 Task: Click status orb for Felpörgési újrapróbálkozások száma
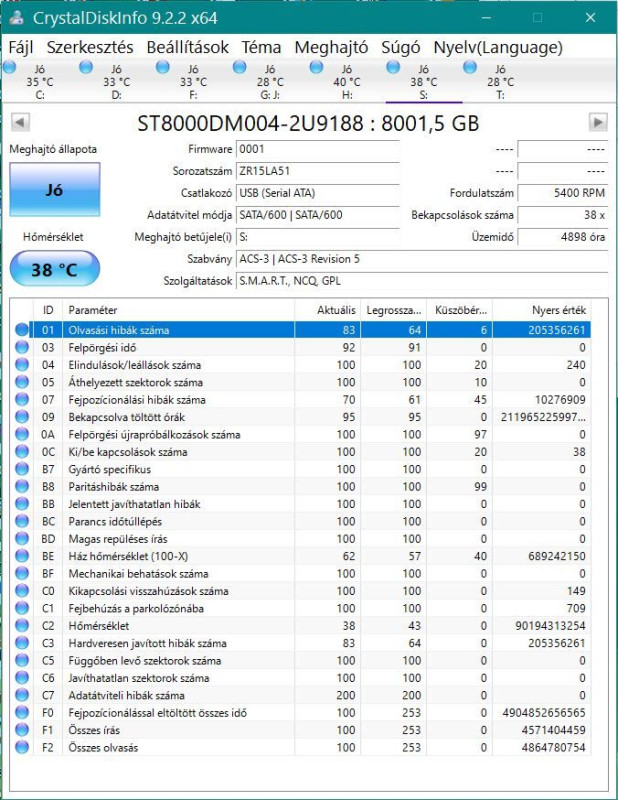click(x=21, y=434)
